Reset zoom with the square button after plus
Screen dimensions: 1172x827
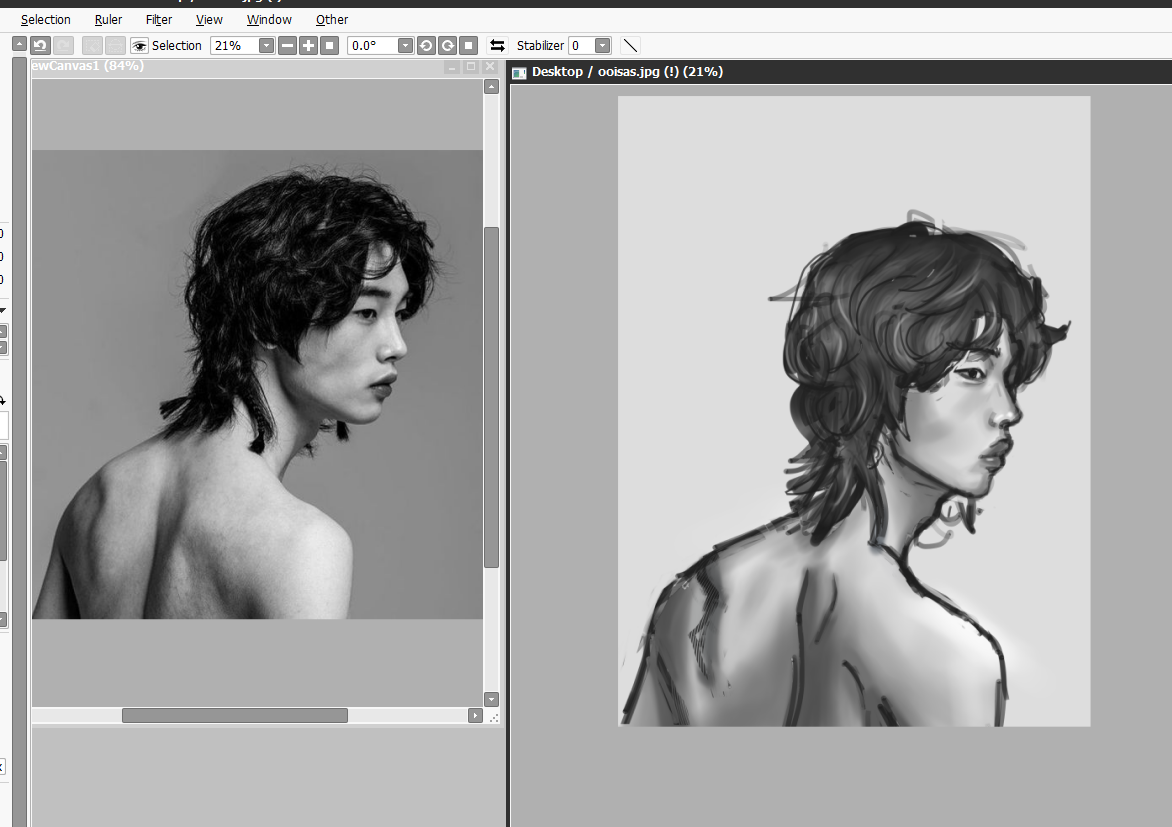(329, 45)
